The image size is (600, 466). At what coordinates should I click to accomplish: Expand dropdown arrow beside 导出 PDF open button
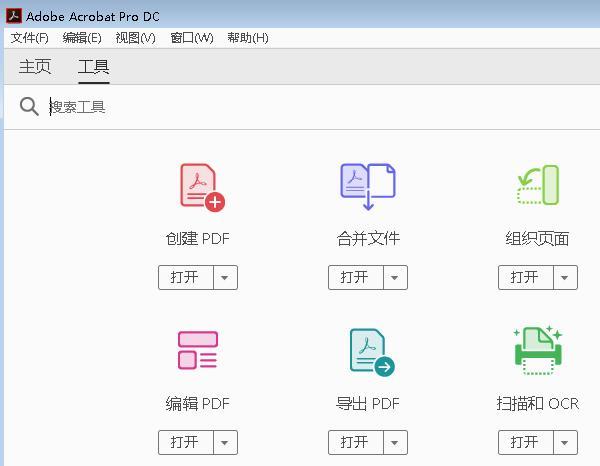[x=395, y=443]
